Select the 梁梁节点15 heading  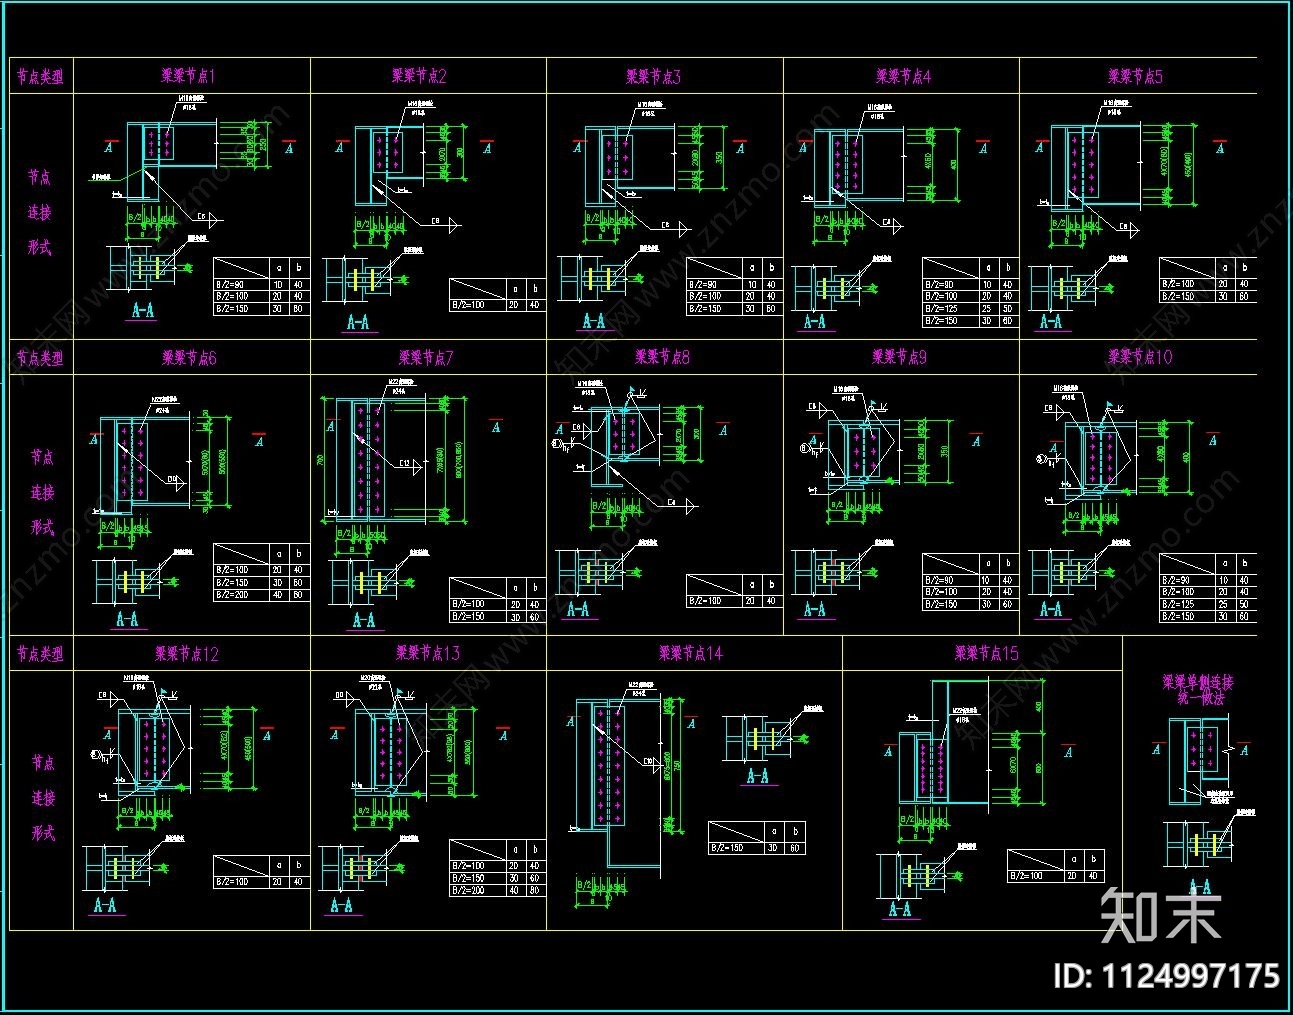coord(986,653)
